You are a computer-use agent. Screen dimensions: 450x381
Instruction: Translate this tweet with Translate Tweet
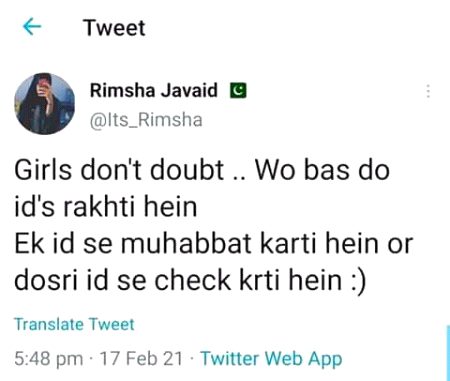(74, 324)
